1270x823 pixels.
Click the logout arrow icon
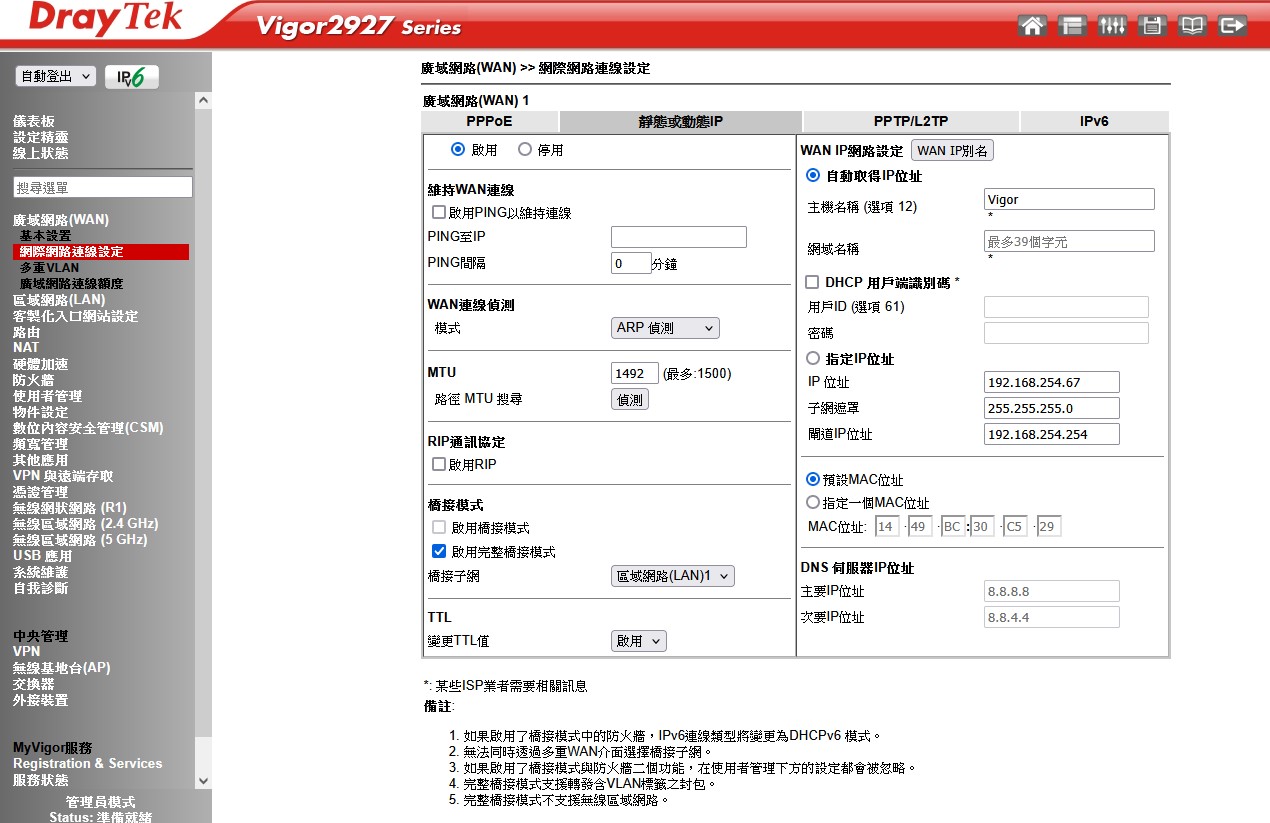pyautogui.click(x=1233, y=26)
